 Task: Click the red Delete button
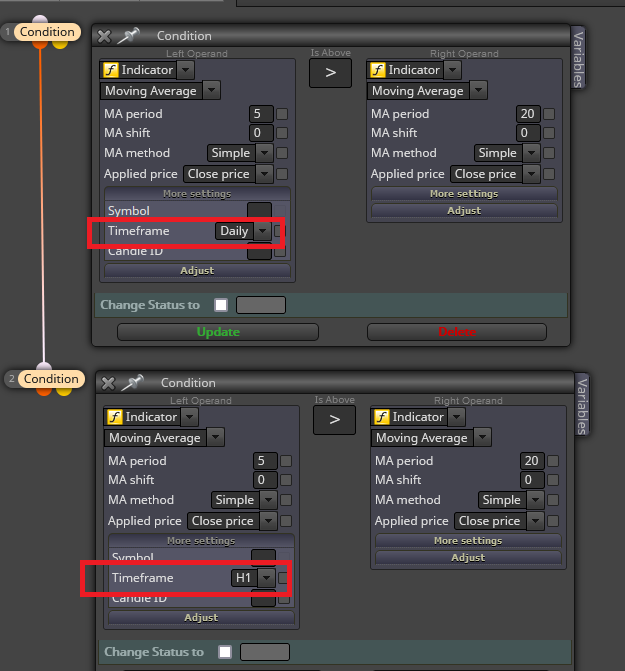click(x=457, y=333)
